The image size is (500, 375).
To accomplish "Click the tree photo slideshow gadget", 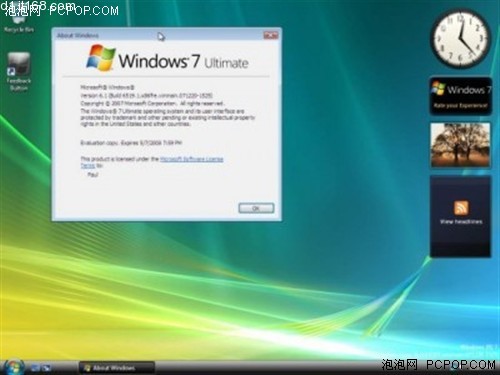I will [460, 145].
